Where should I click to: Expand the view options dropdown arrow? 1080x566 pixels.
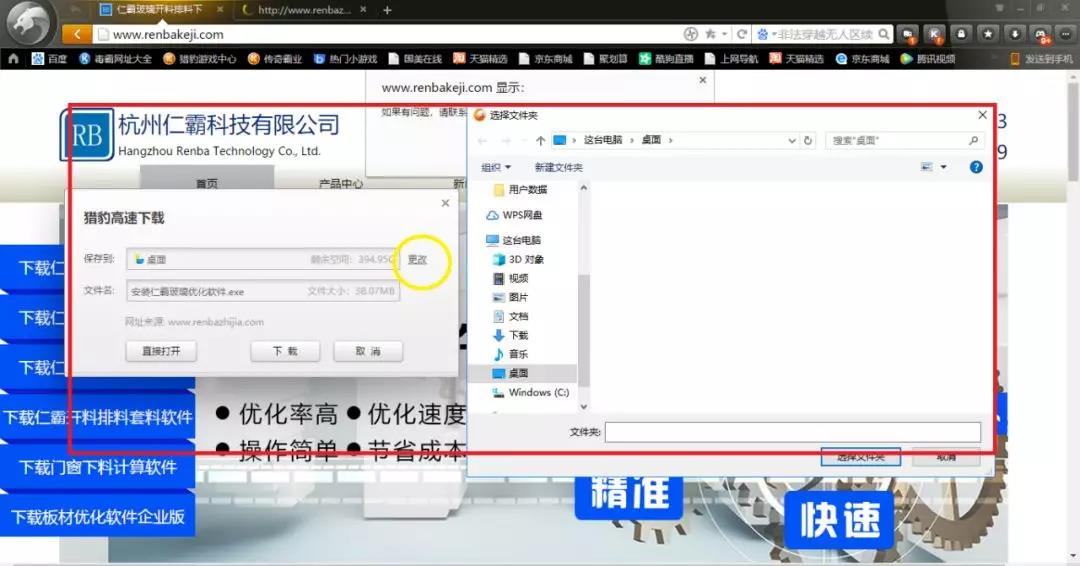point(944,167)
